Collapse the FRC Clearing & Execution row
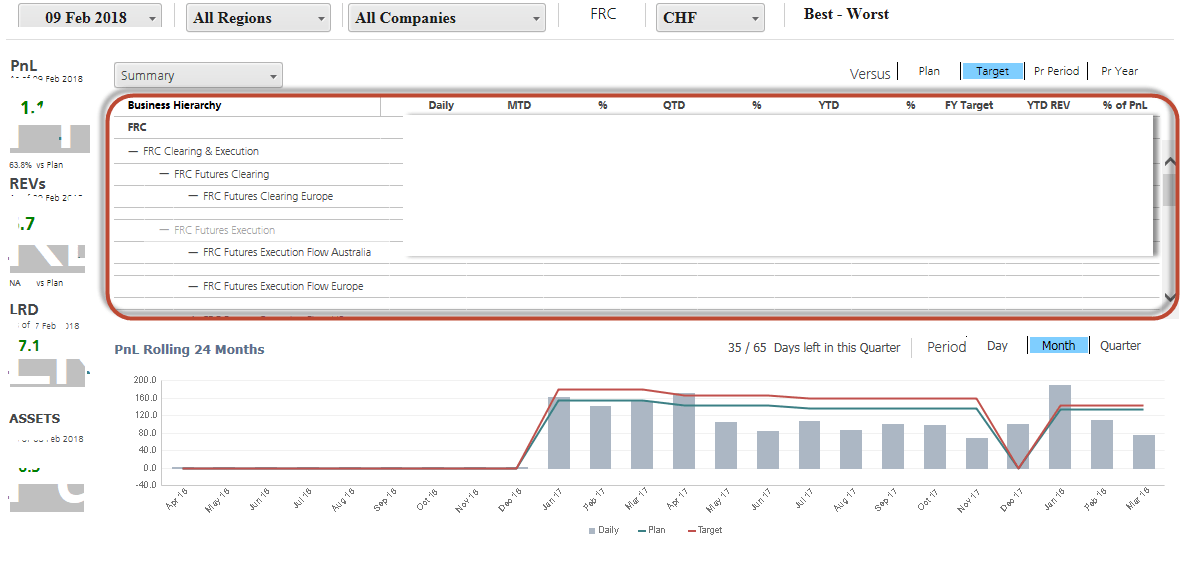 pyautogui.click(x=133, y=152)
